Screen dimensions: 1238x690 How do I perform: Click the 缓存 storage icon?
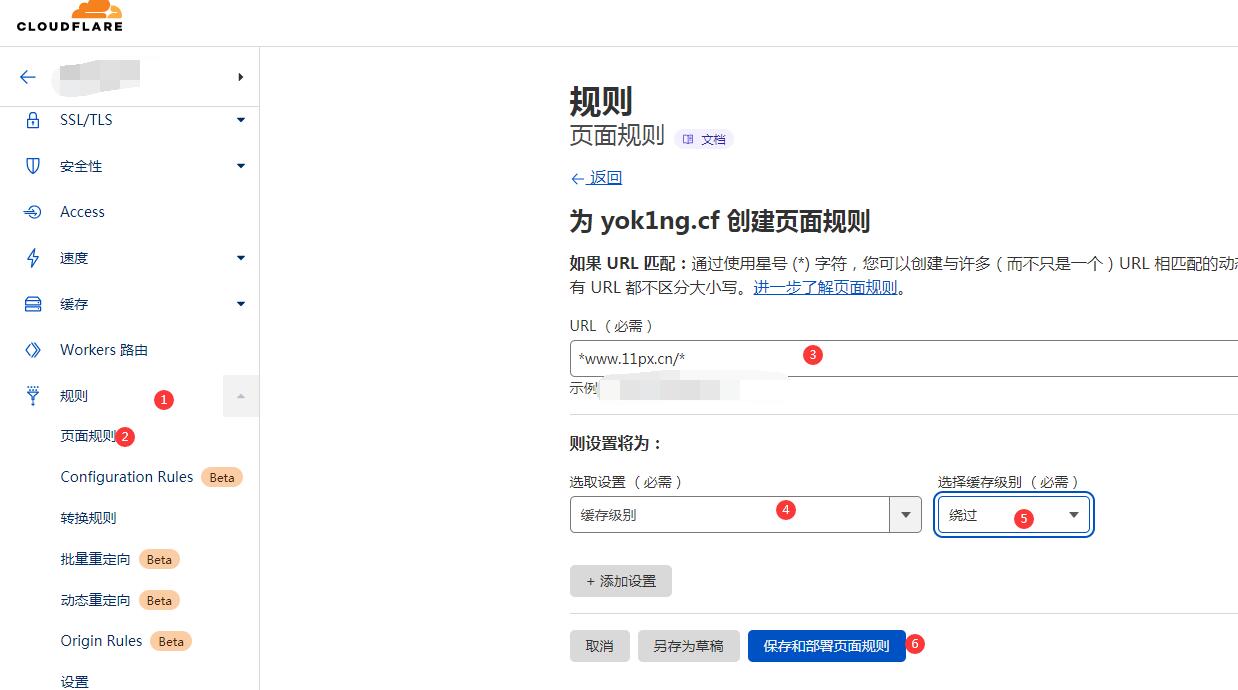click(33, 304)
